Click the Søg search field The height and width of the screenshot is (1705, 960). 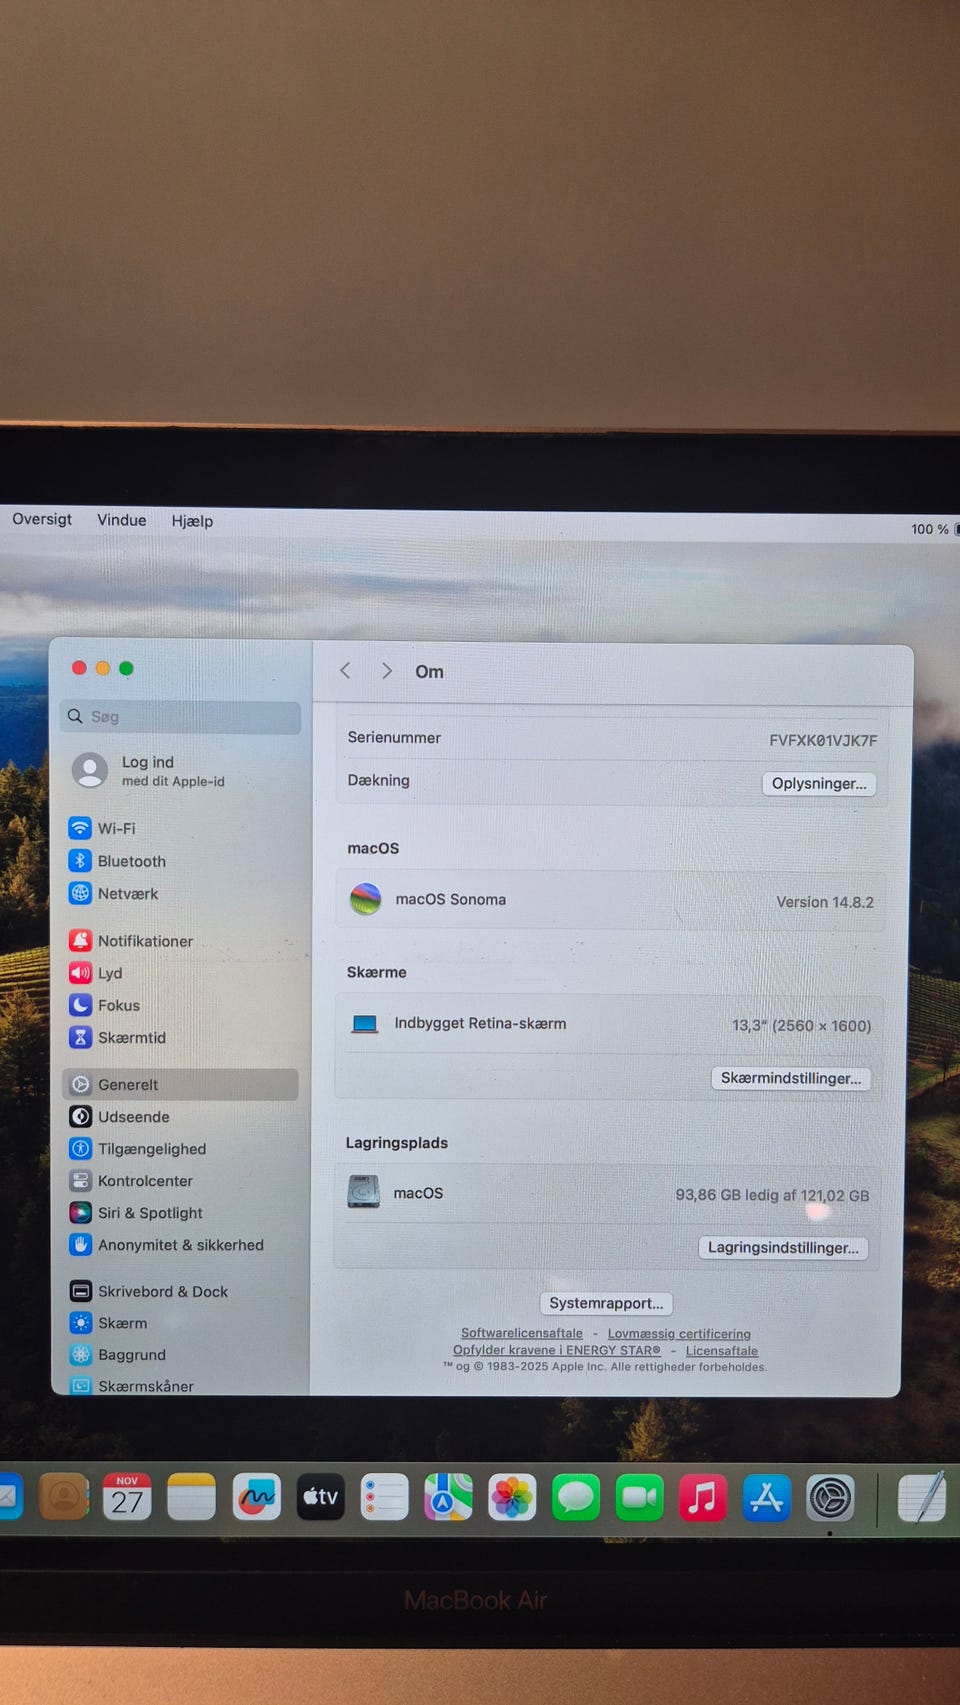(181, 717)
